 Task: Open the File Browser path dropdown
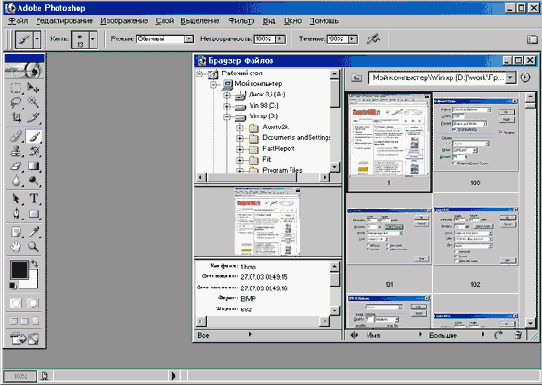pyautogui.click(x=511, y=77)
